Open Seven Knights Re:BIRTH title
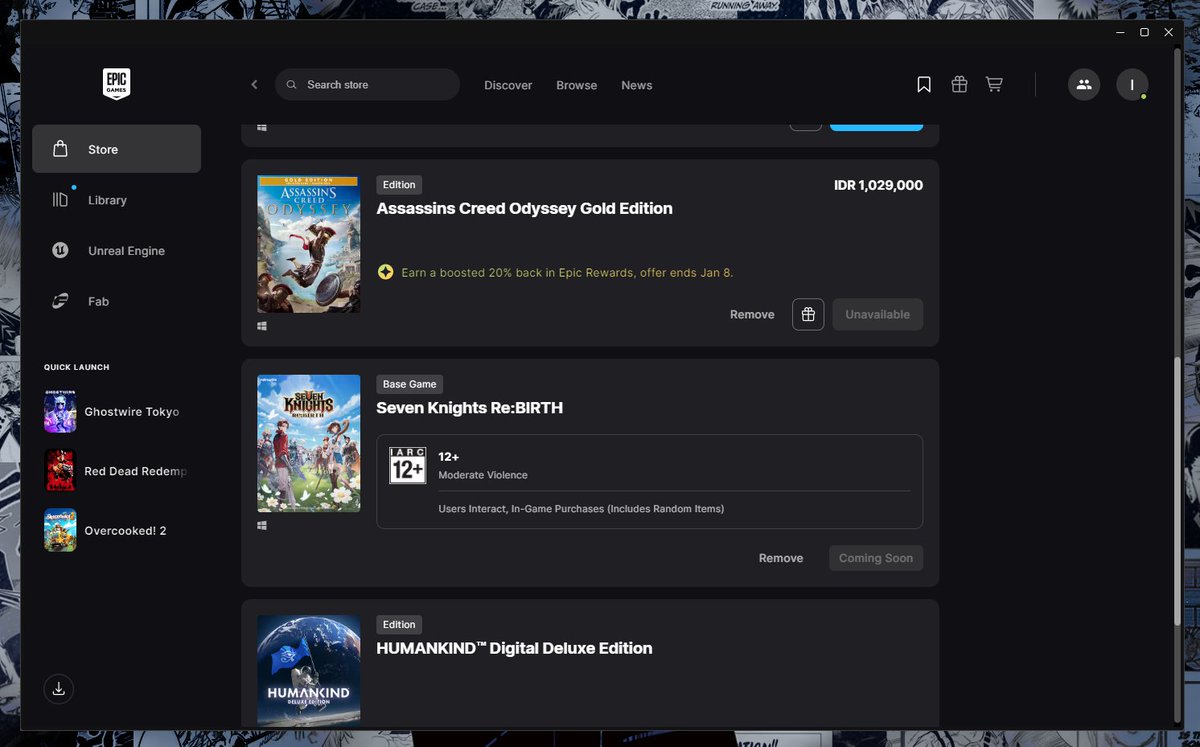 coord(469,407)
